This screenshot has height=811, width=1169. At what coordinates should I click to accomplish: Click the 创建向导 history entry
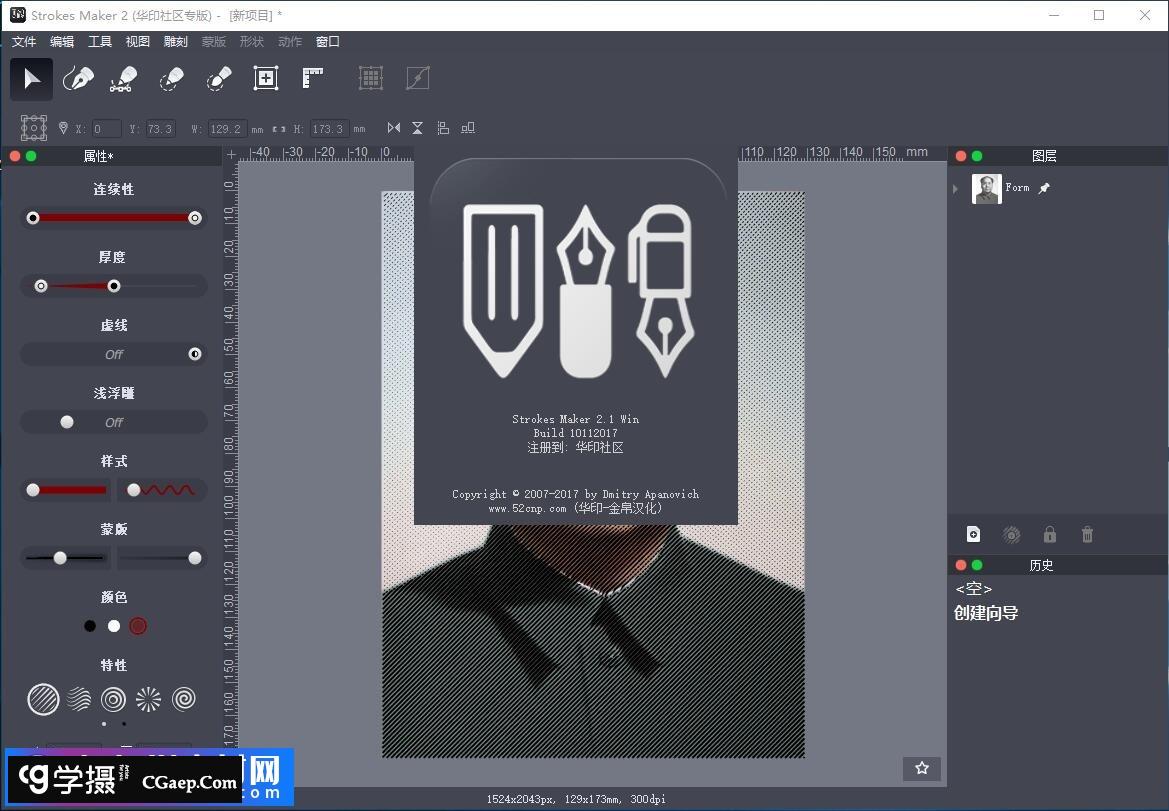pyautogui.click(x=986, y=613)
